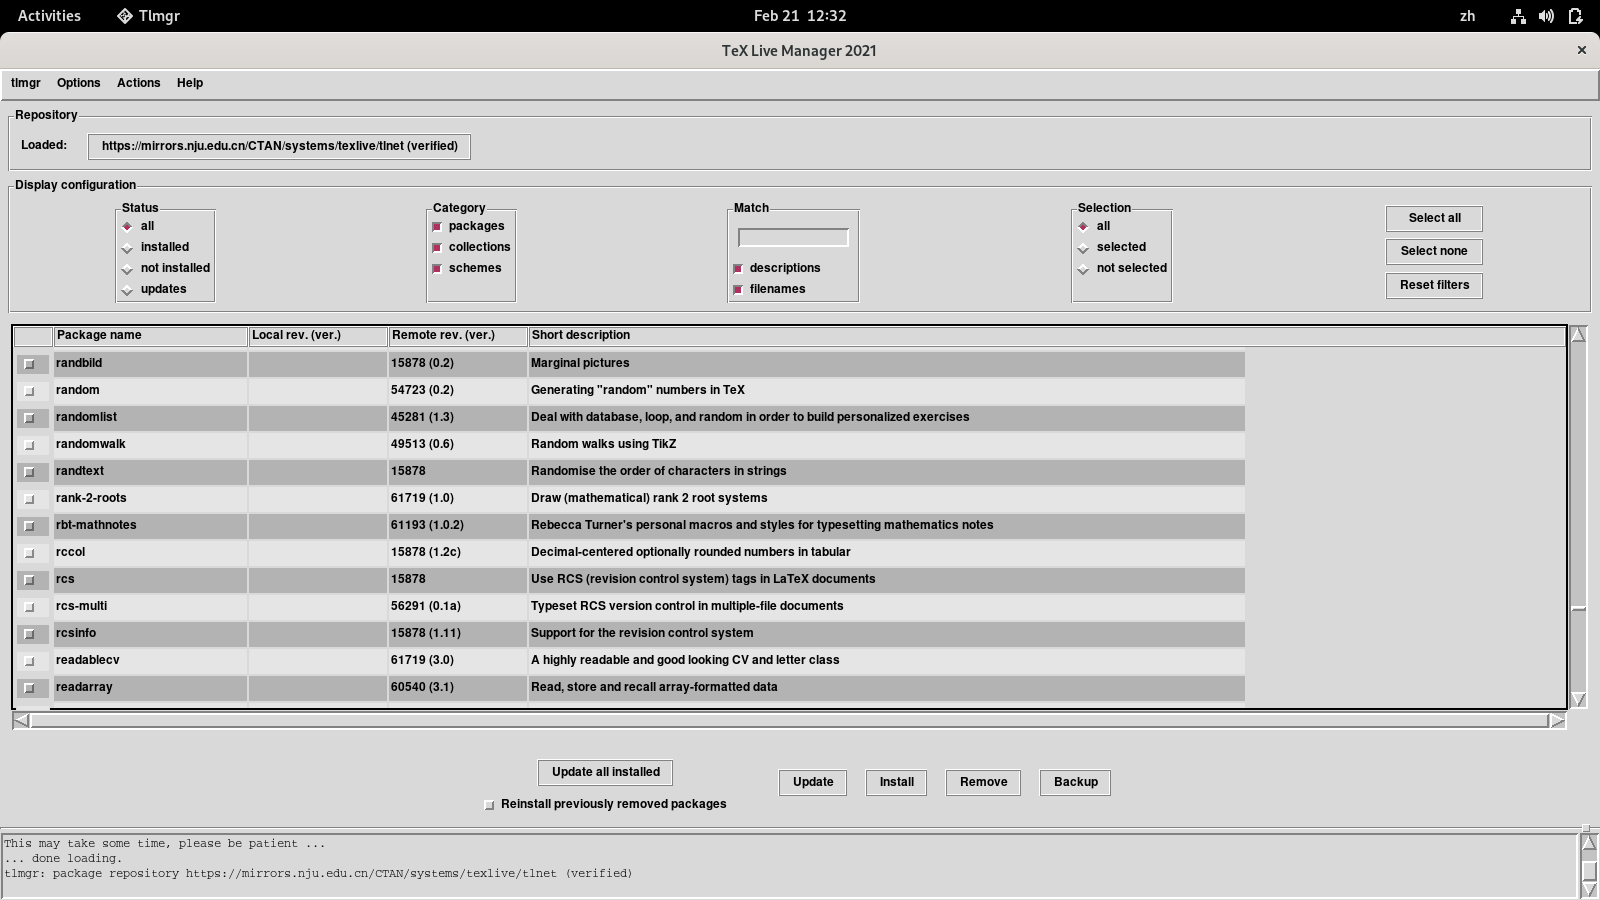1600x900 pixels.
Task: Click the horizontal scroll right arrow
Action: coord(1557,721)
